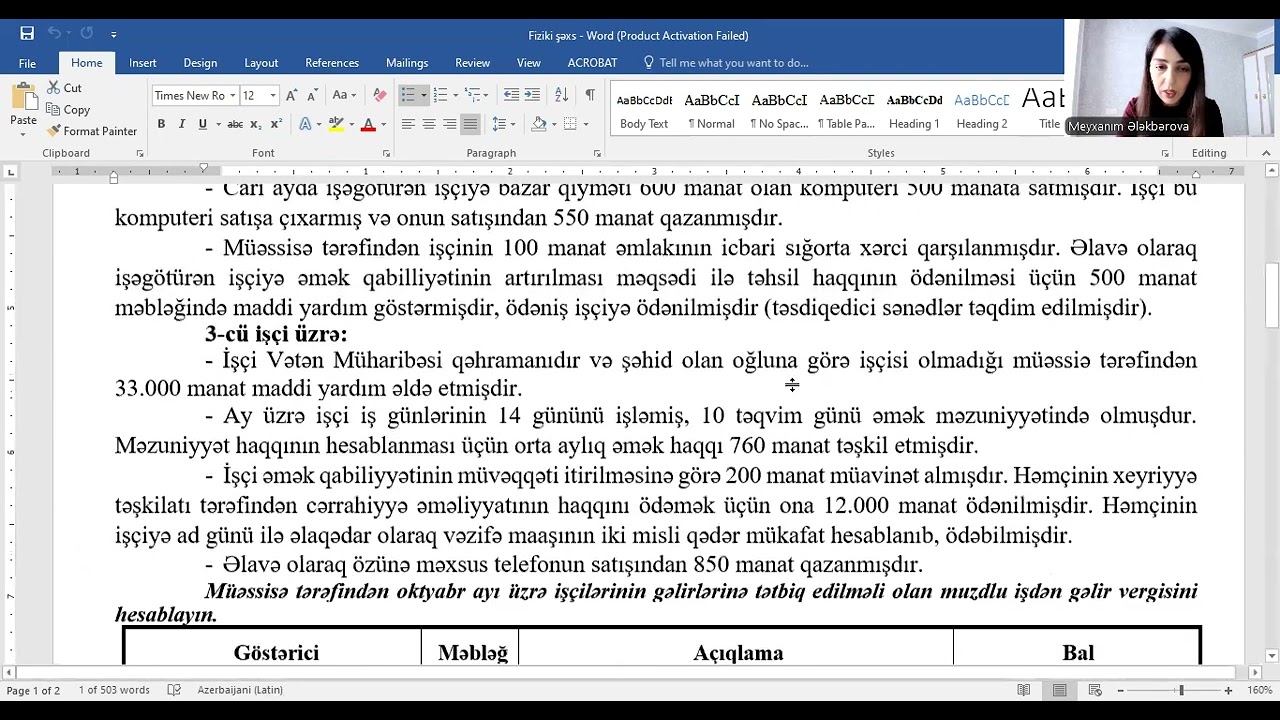Apply superscript formatting
This screenshot has height=720, width=1280.
point(275,124)
